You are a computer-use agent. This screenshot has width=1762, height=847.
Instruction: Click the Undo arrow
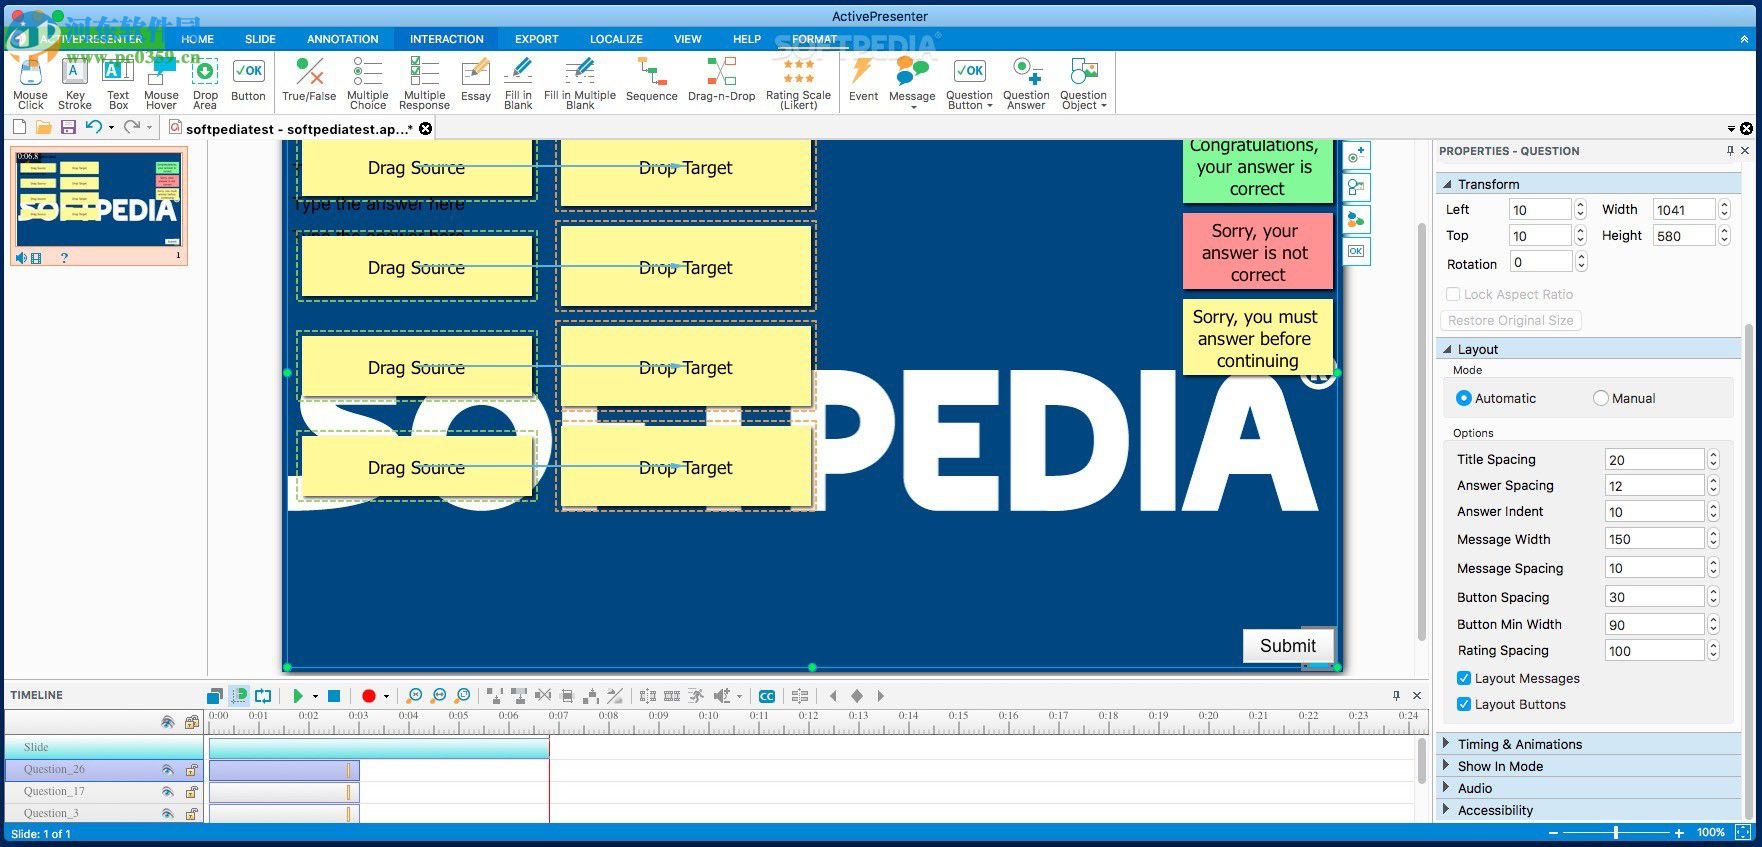[x=93, y=127]
